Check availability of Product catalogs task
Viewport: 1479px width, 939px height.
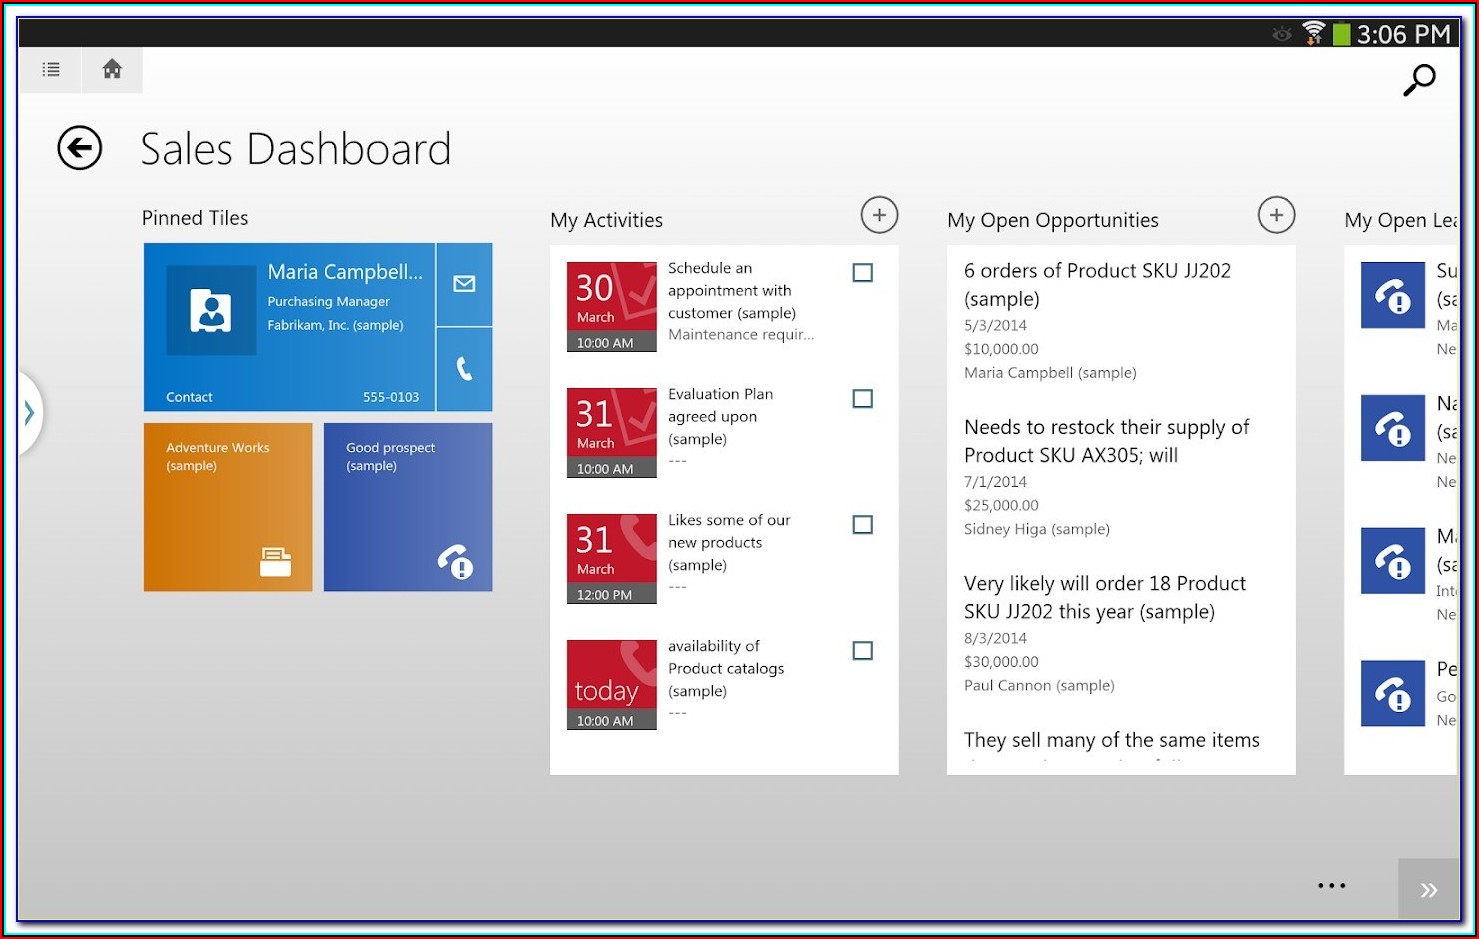[x=862, y=651]
